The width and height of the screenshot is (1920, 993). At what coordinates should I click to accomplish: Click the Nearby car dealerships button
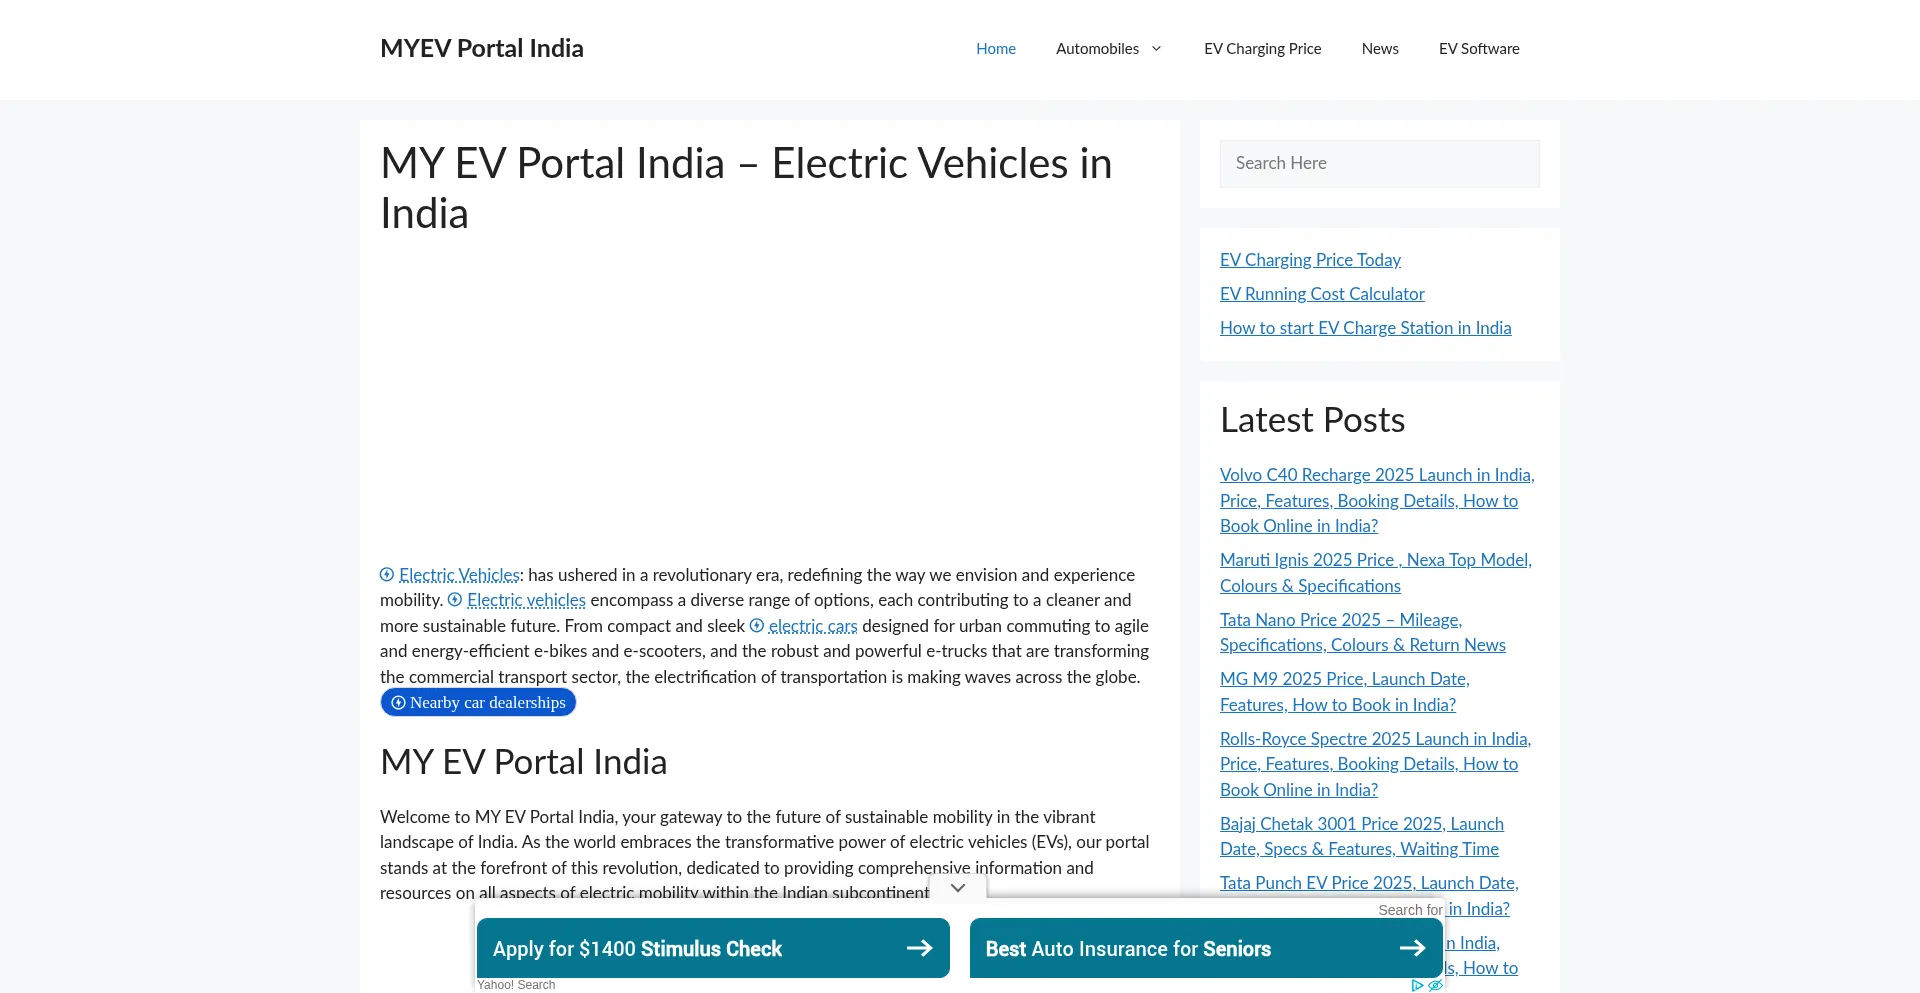coord(478,702)
